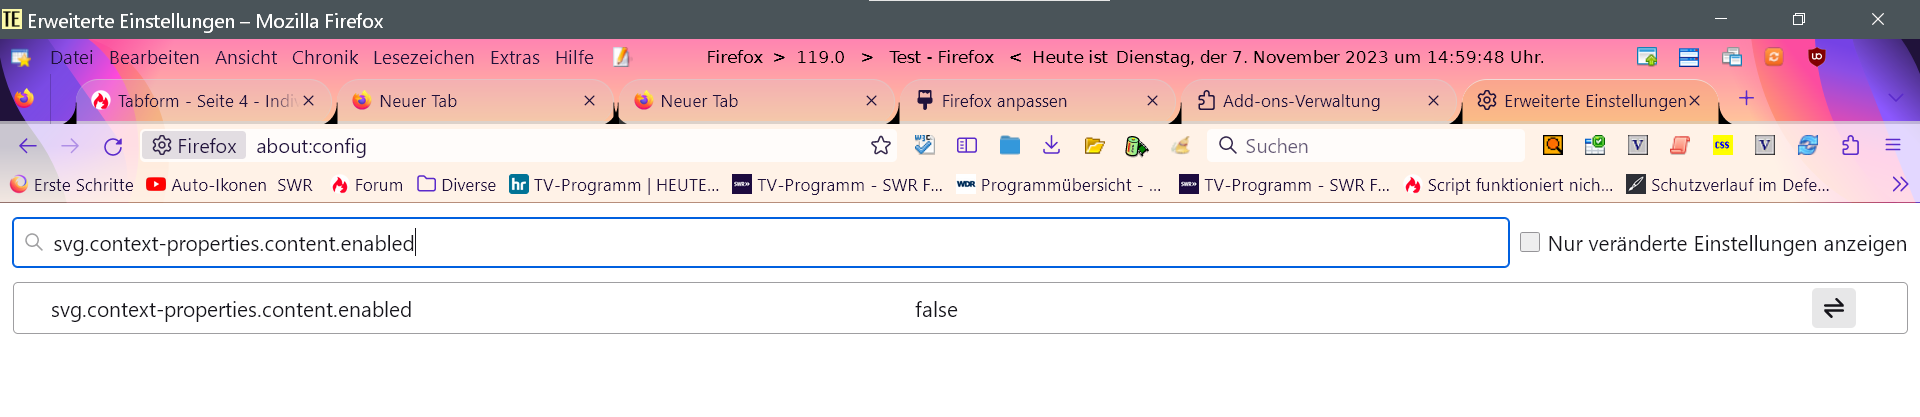Toggle the sidebar view icon
1920x417 pixels.
[966, 146]
